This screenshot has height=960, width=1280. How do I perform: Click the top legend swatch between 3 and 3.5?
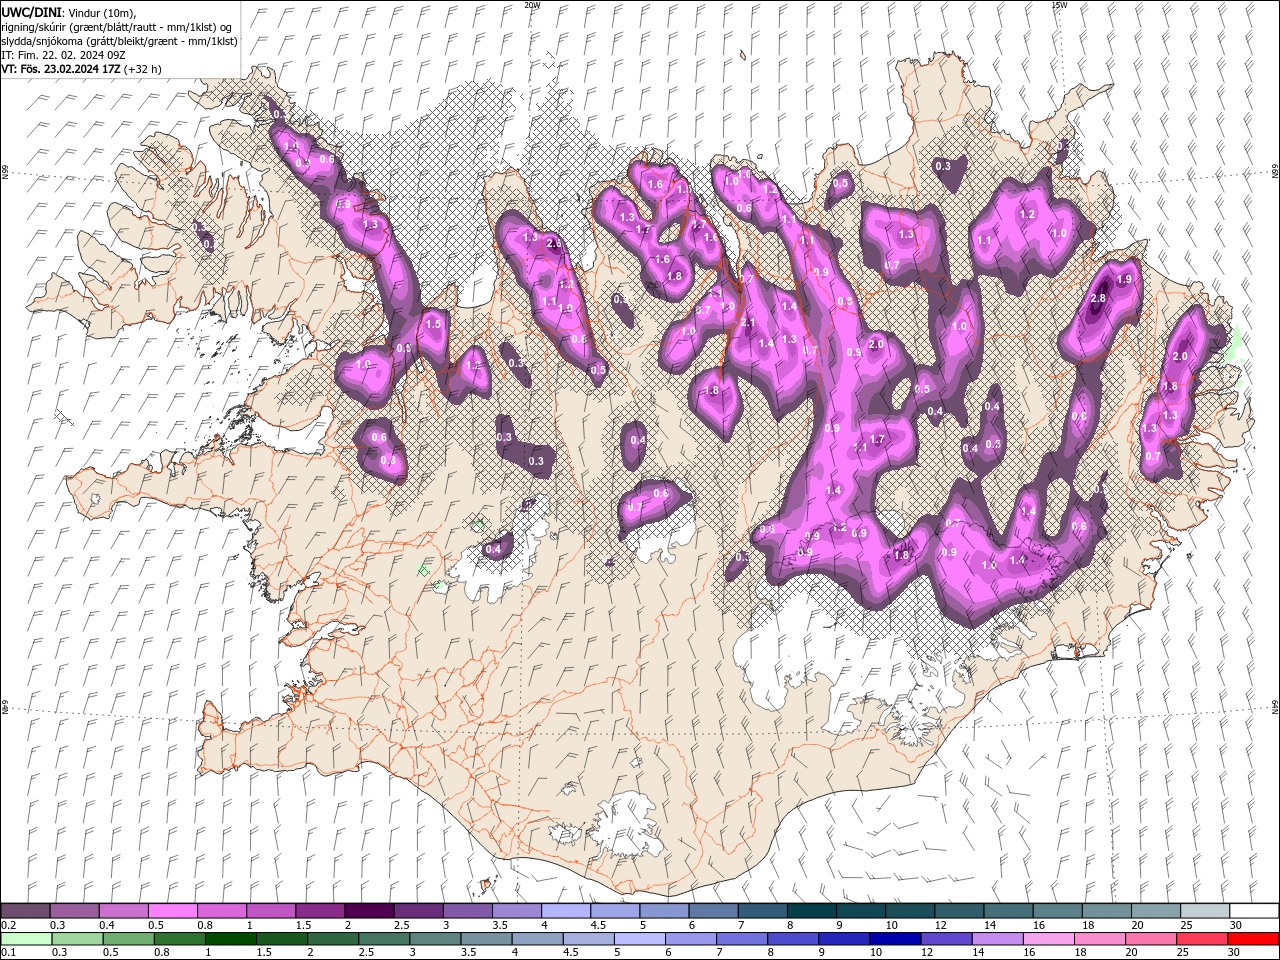(x=467, y=910)
